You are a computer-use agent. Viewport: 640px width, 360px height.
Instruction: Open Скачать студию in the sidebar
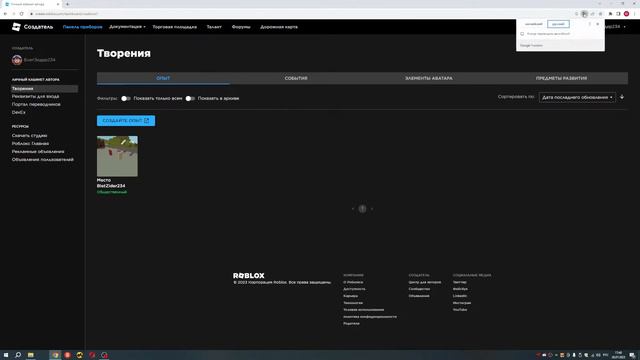pyautogui.click(x=29, y=136)
